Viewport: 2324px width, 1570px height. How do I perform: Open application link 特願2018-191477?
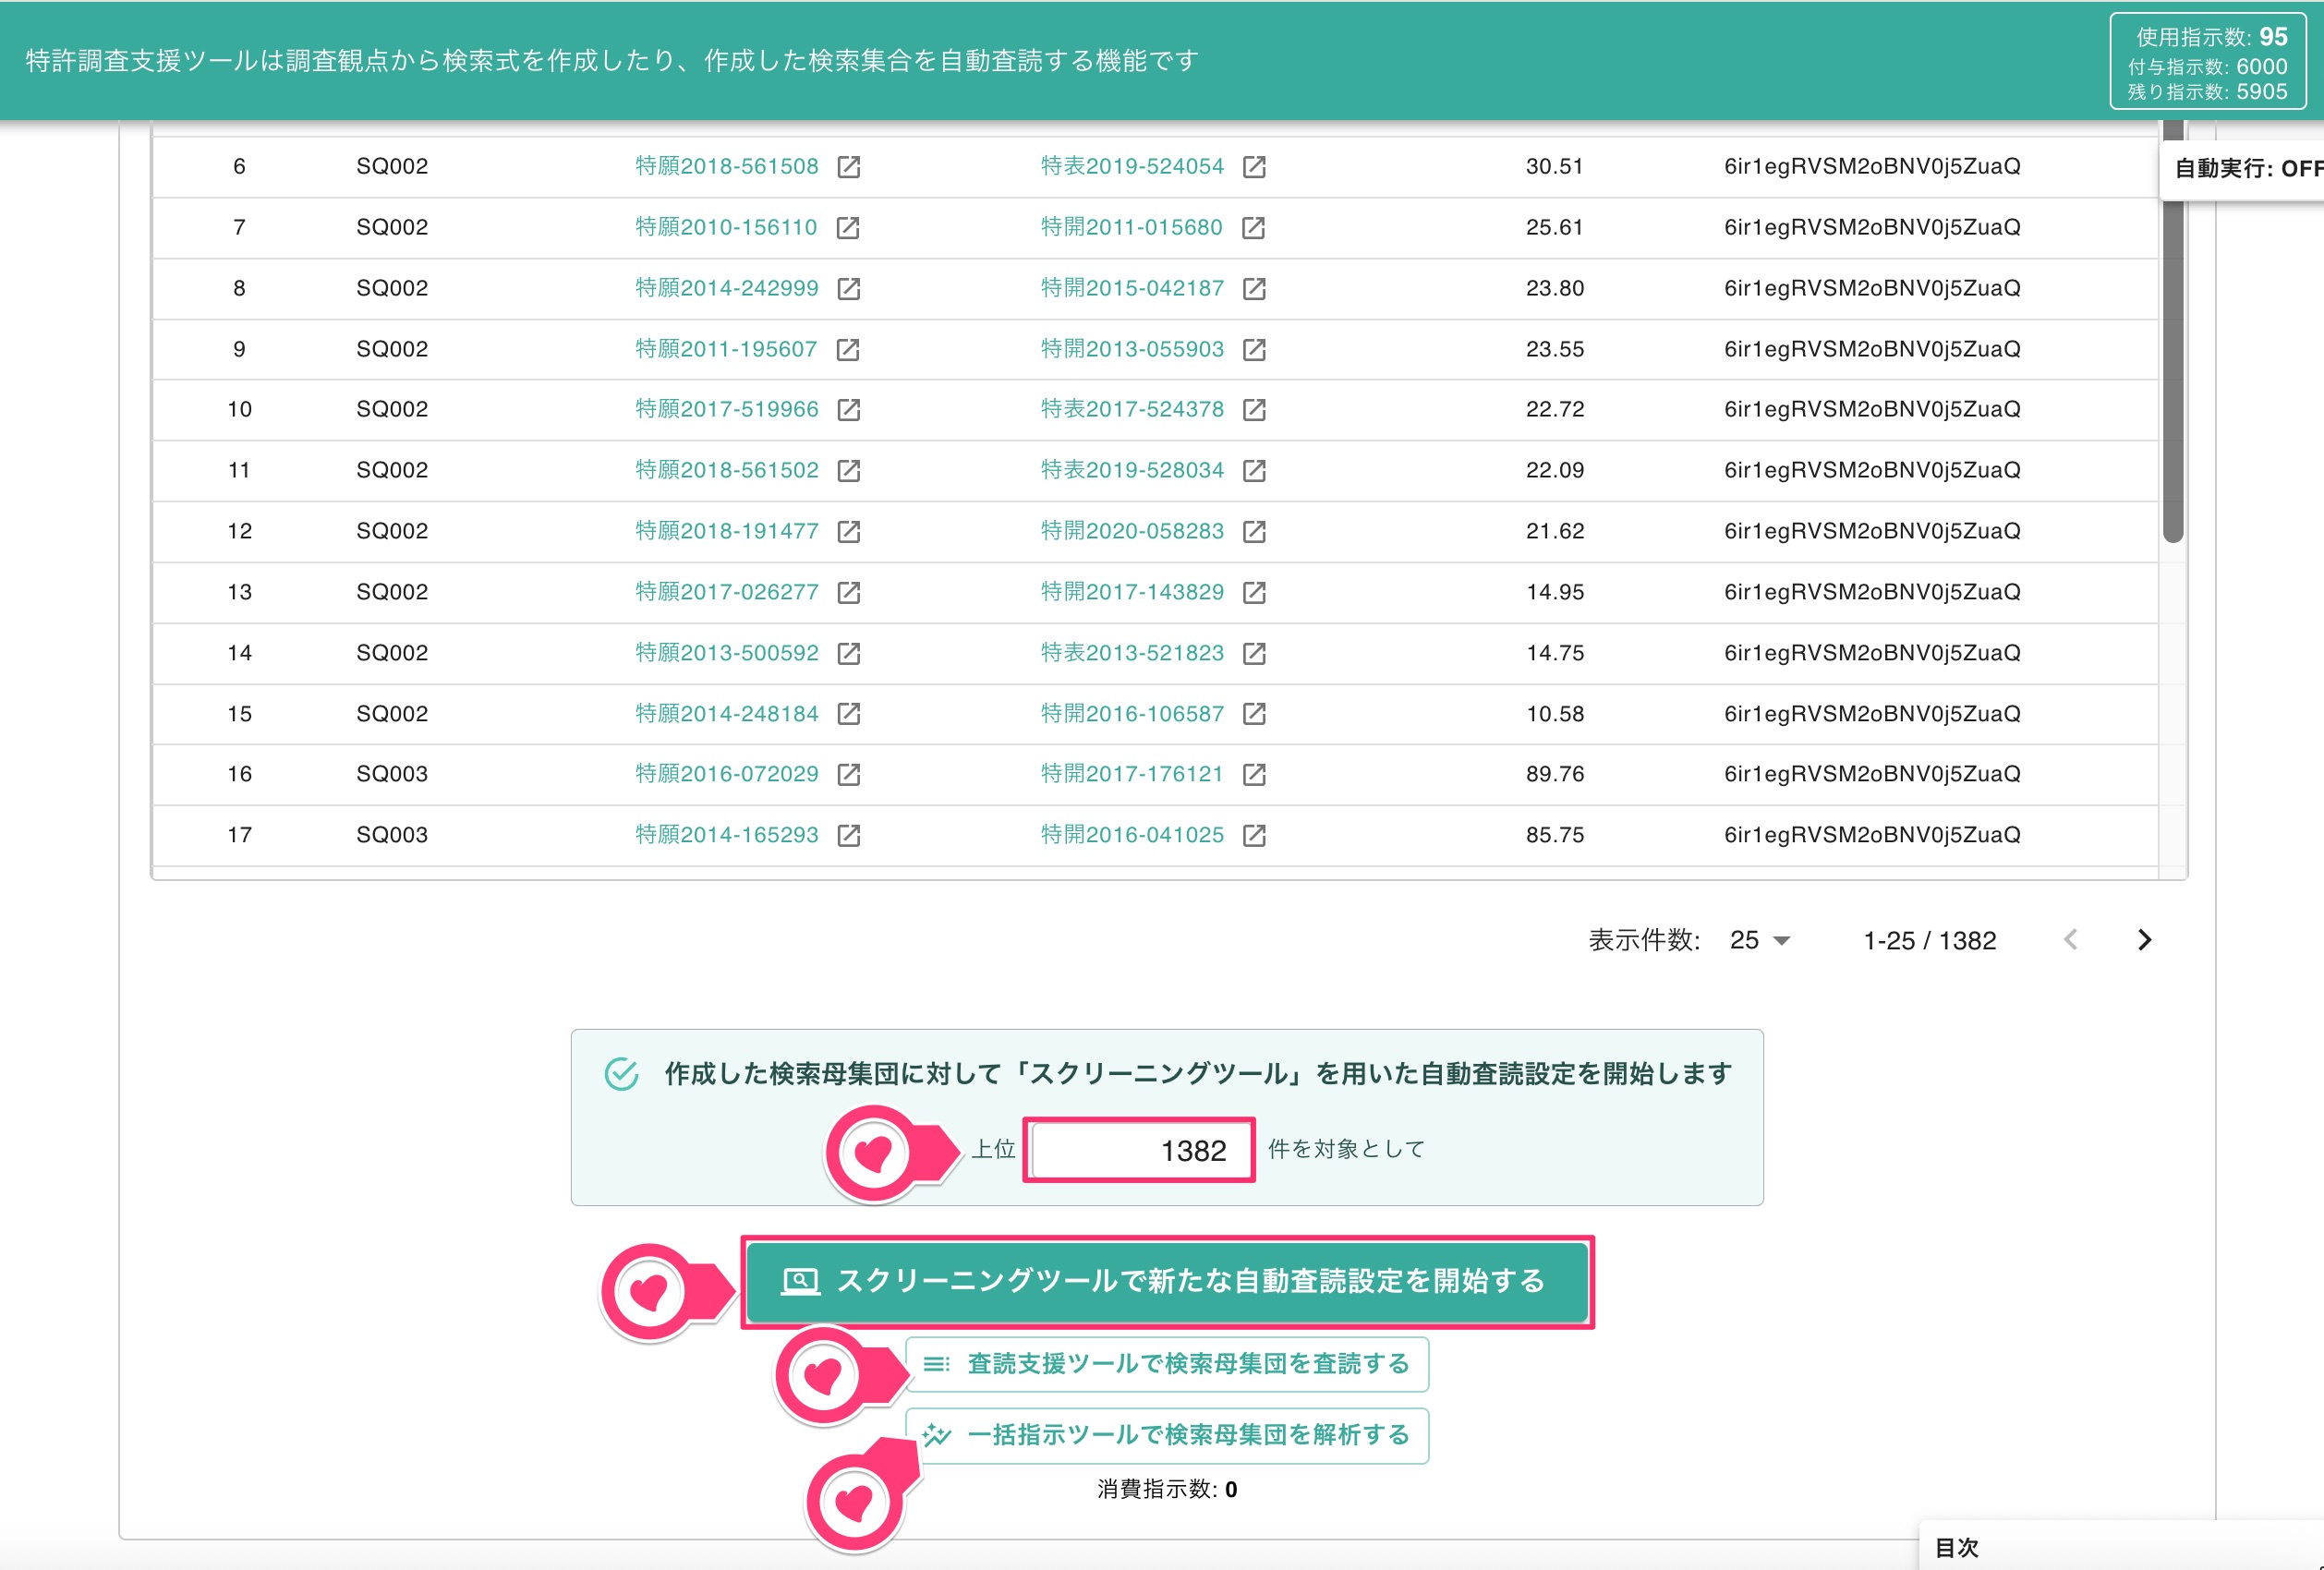(727, 532)
